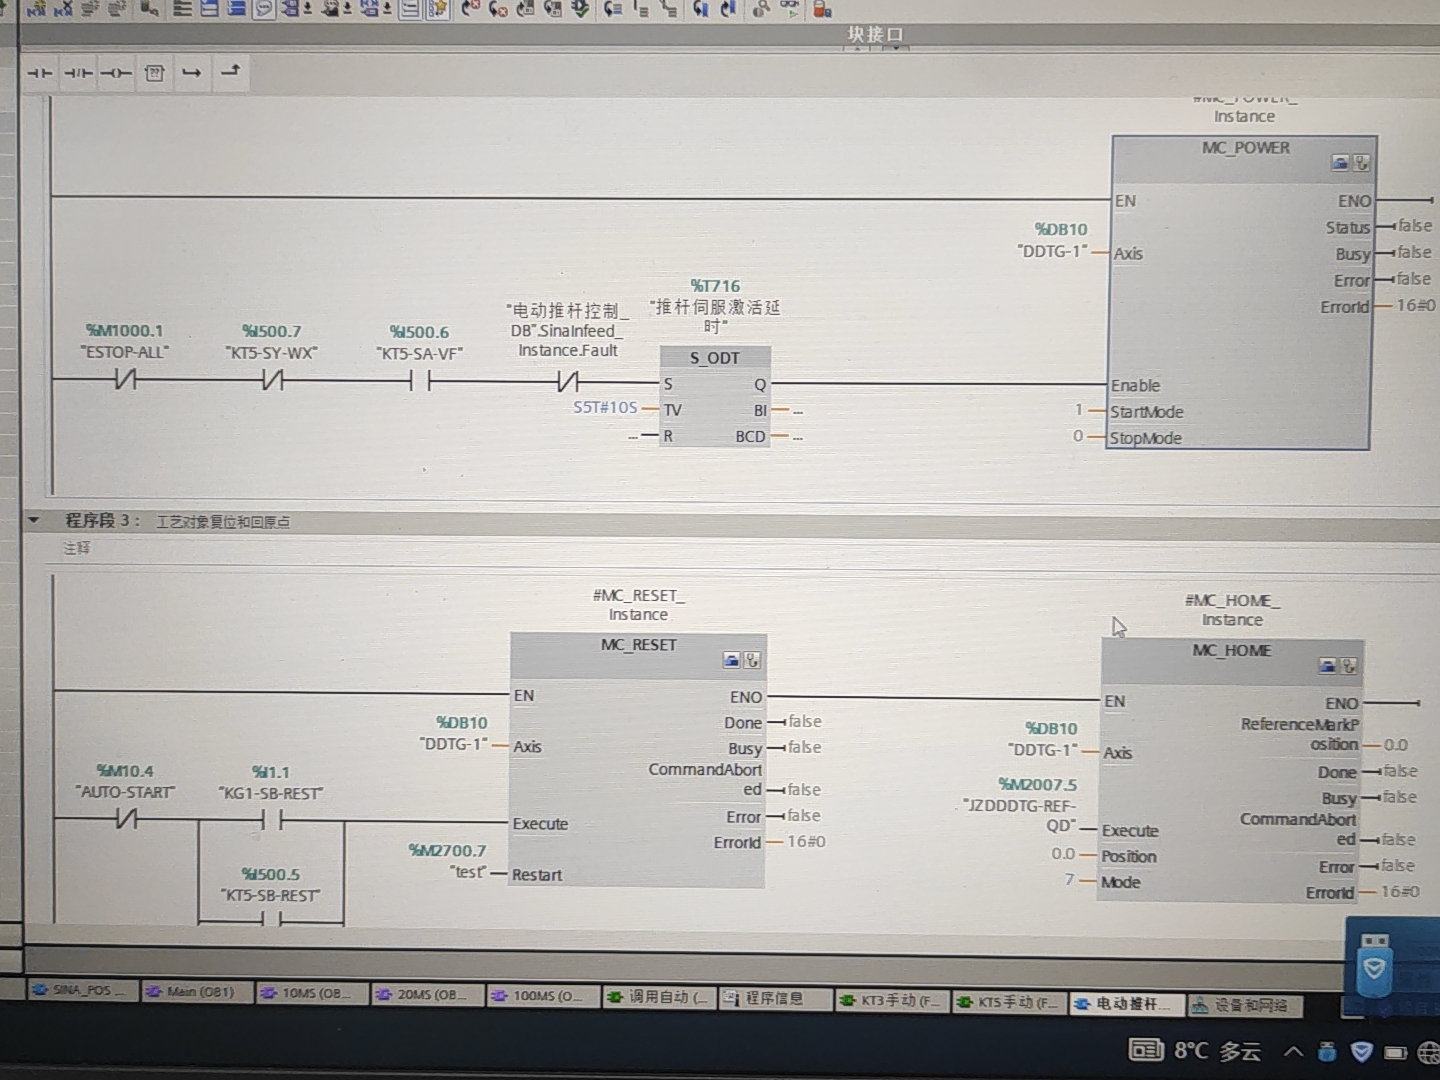Image resolution: width=1440 pixels, height=1080 pixels.
Task: Switch to the KT5手动 tab
Action: (1008, 1002)
